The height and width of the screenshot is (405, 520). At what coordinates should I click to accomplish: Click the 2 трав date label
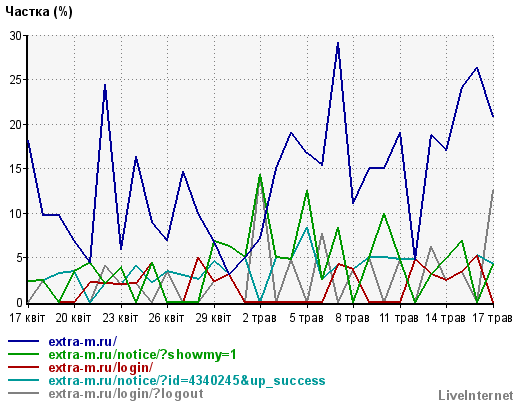click(260, 318)
